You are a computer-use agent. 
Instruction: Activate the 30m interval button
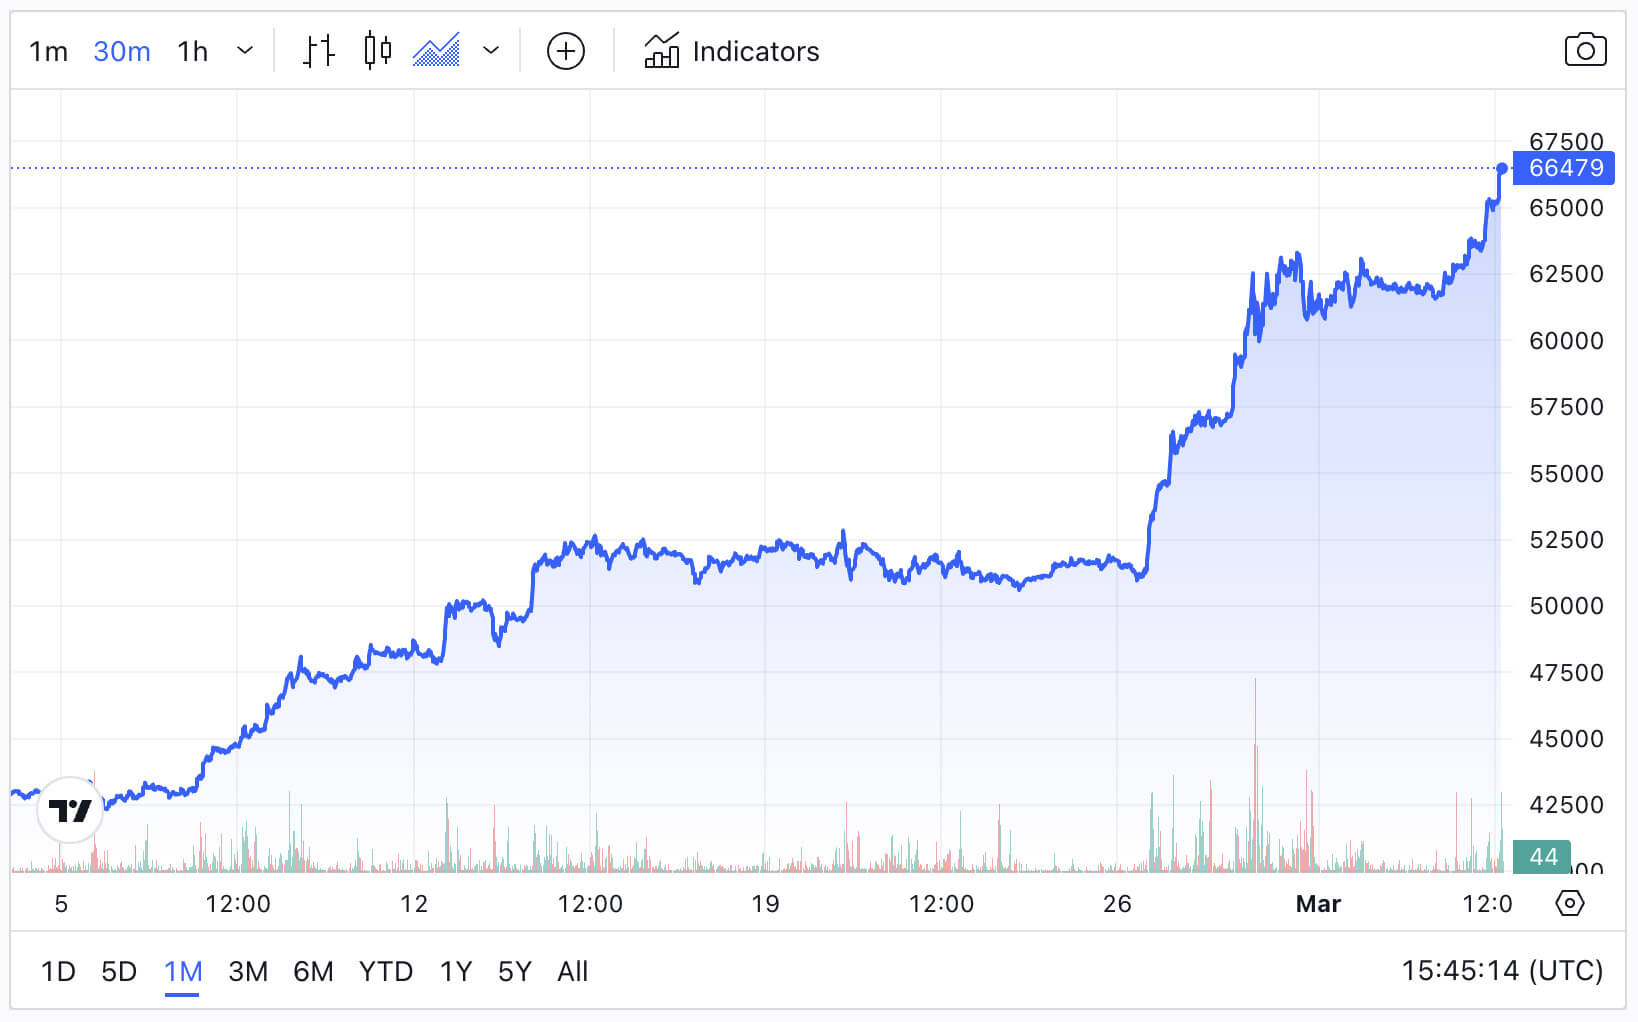coord(121,51)
